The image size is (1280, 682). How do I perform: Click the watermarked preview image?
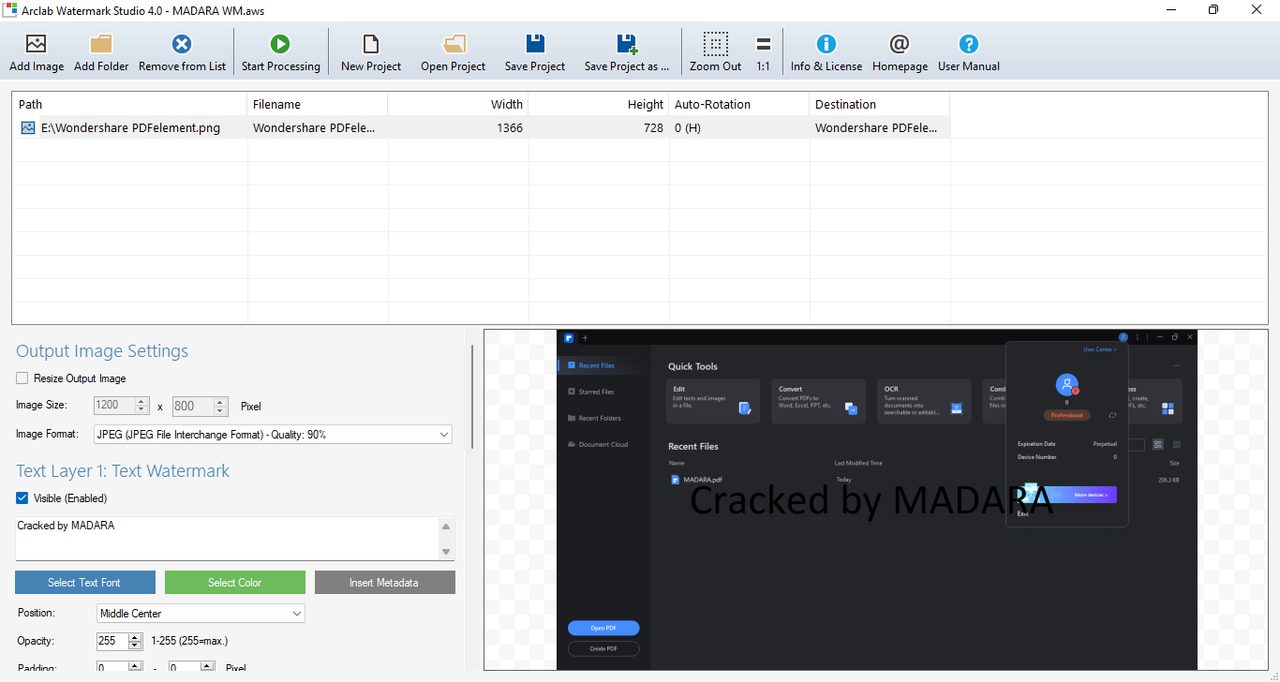877,500
